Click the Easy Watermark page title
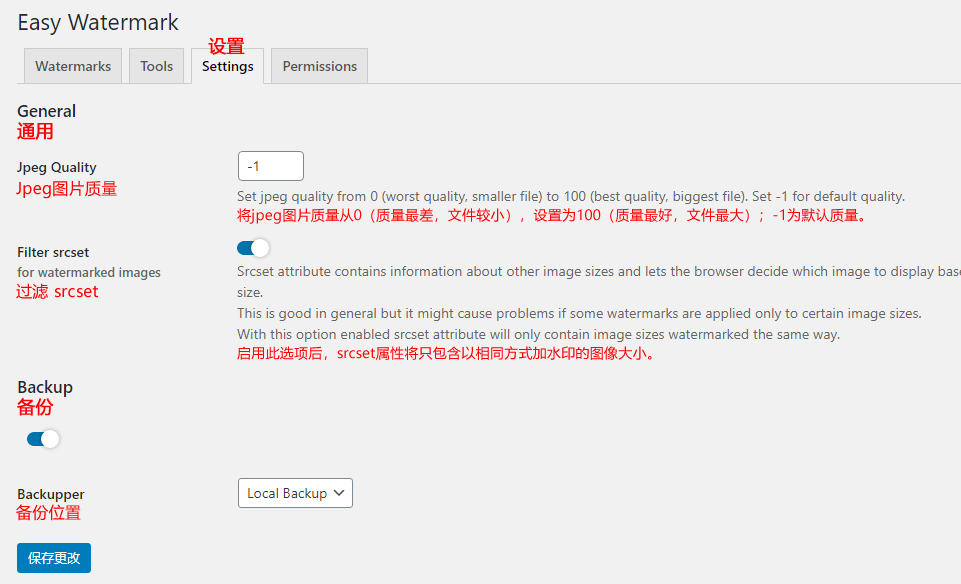Viewport: 961px width, 584px height. 98,23
